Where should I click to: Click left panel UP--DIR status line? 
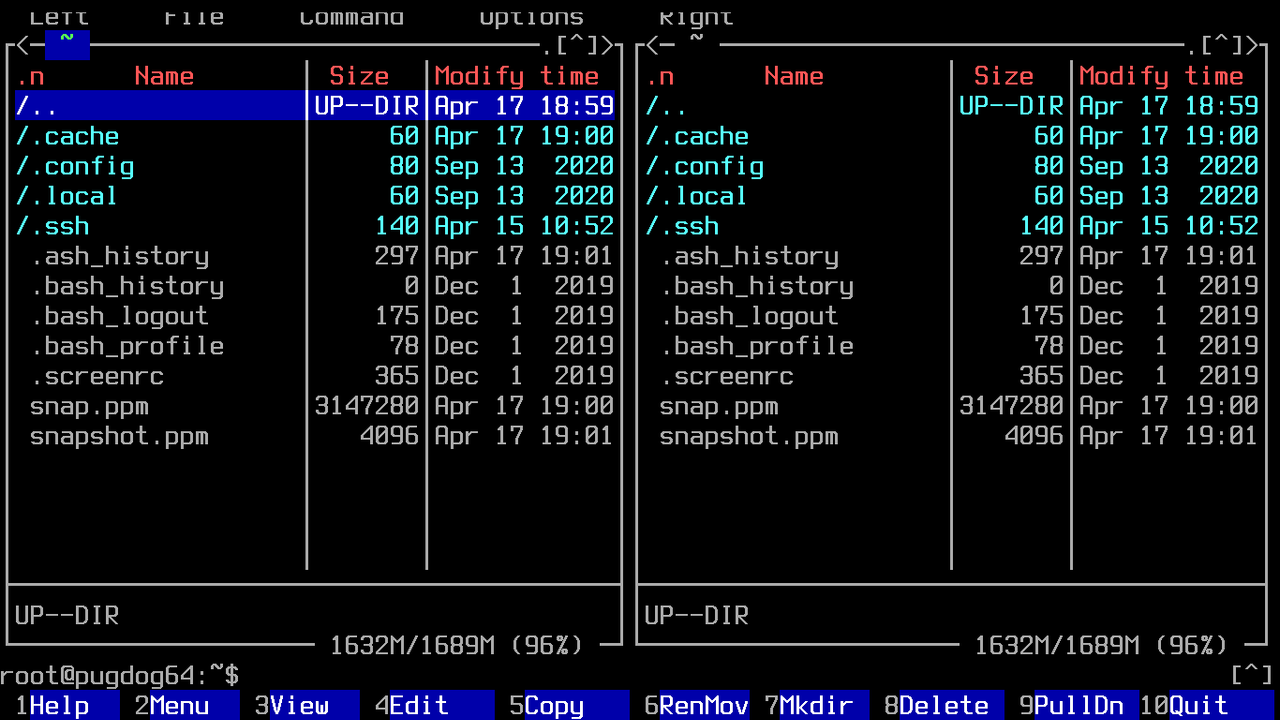67,615
